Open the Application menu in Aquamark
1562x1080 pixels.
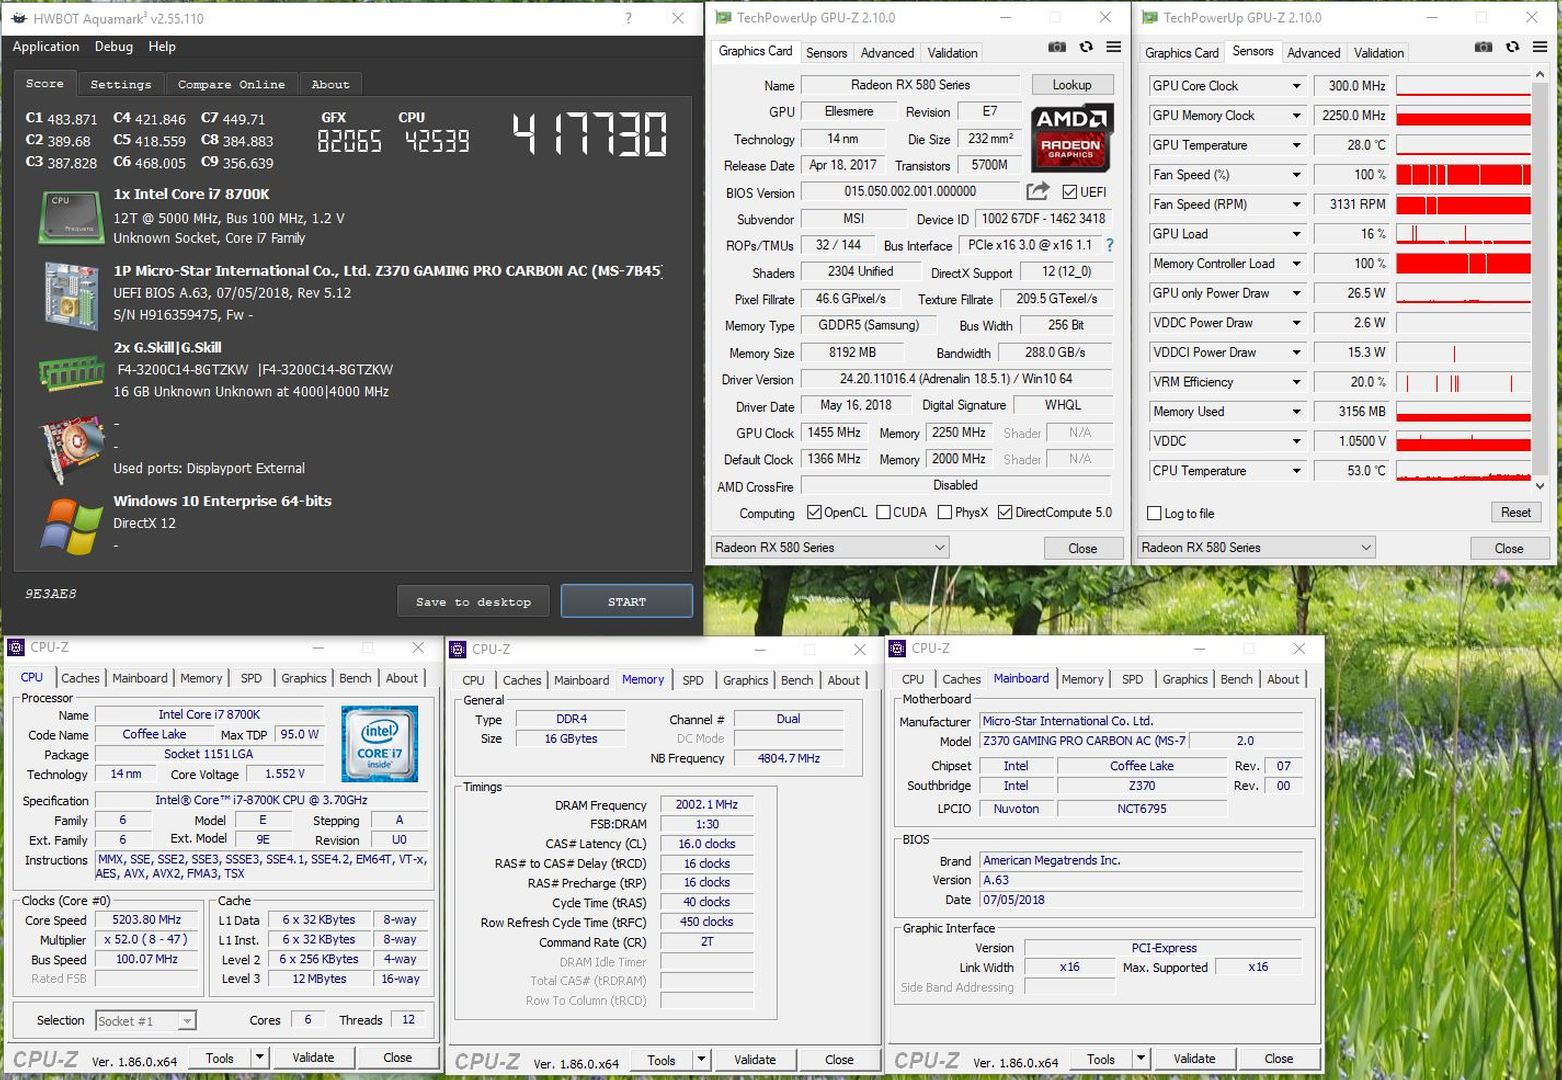[46, 46]
